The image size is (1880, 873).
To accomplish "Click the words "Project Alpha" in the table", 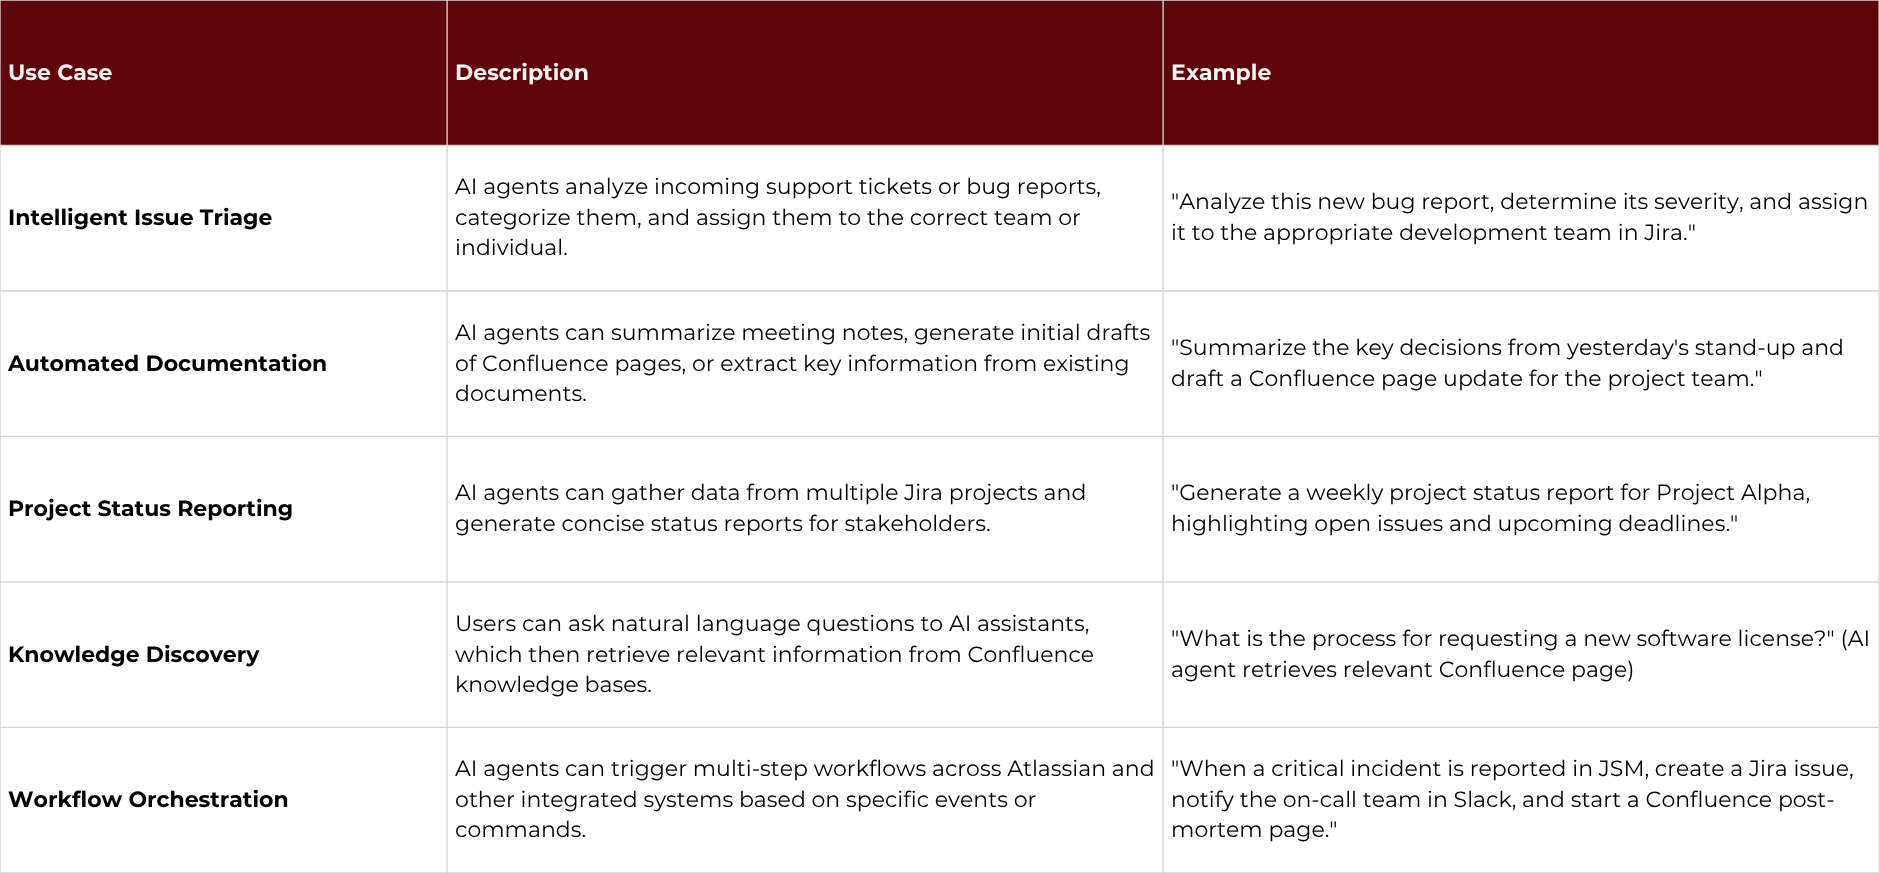I will pyautogui.click(x=1731, y=493).
